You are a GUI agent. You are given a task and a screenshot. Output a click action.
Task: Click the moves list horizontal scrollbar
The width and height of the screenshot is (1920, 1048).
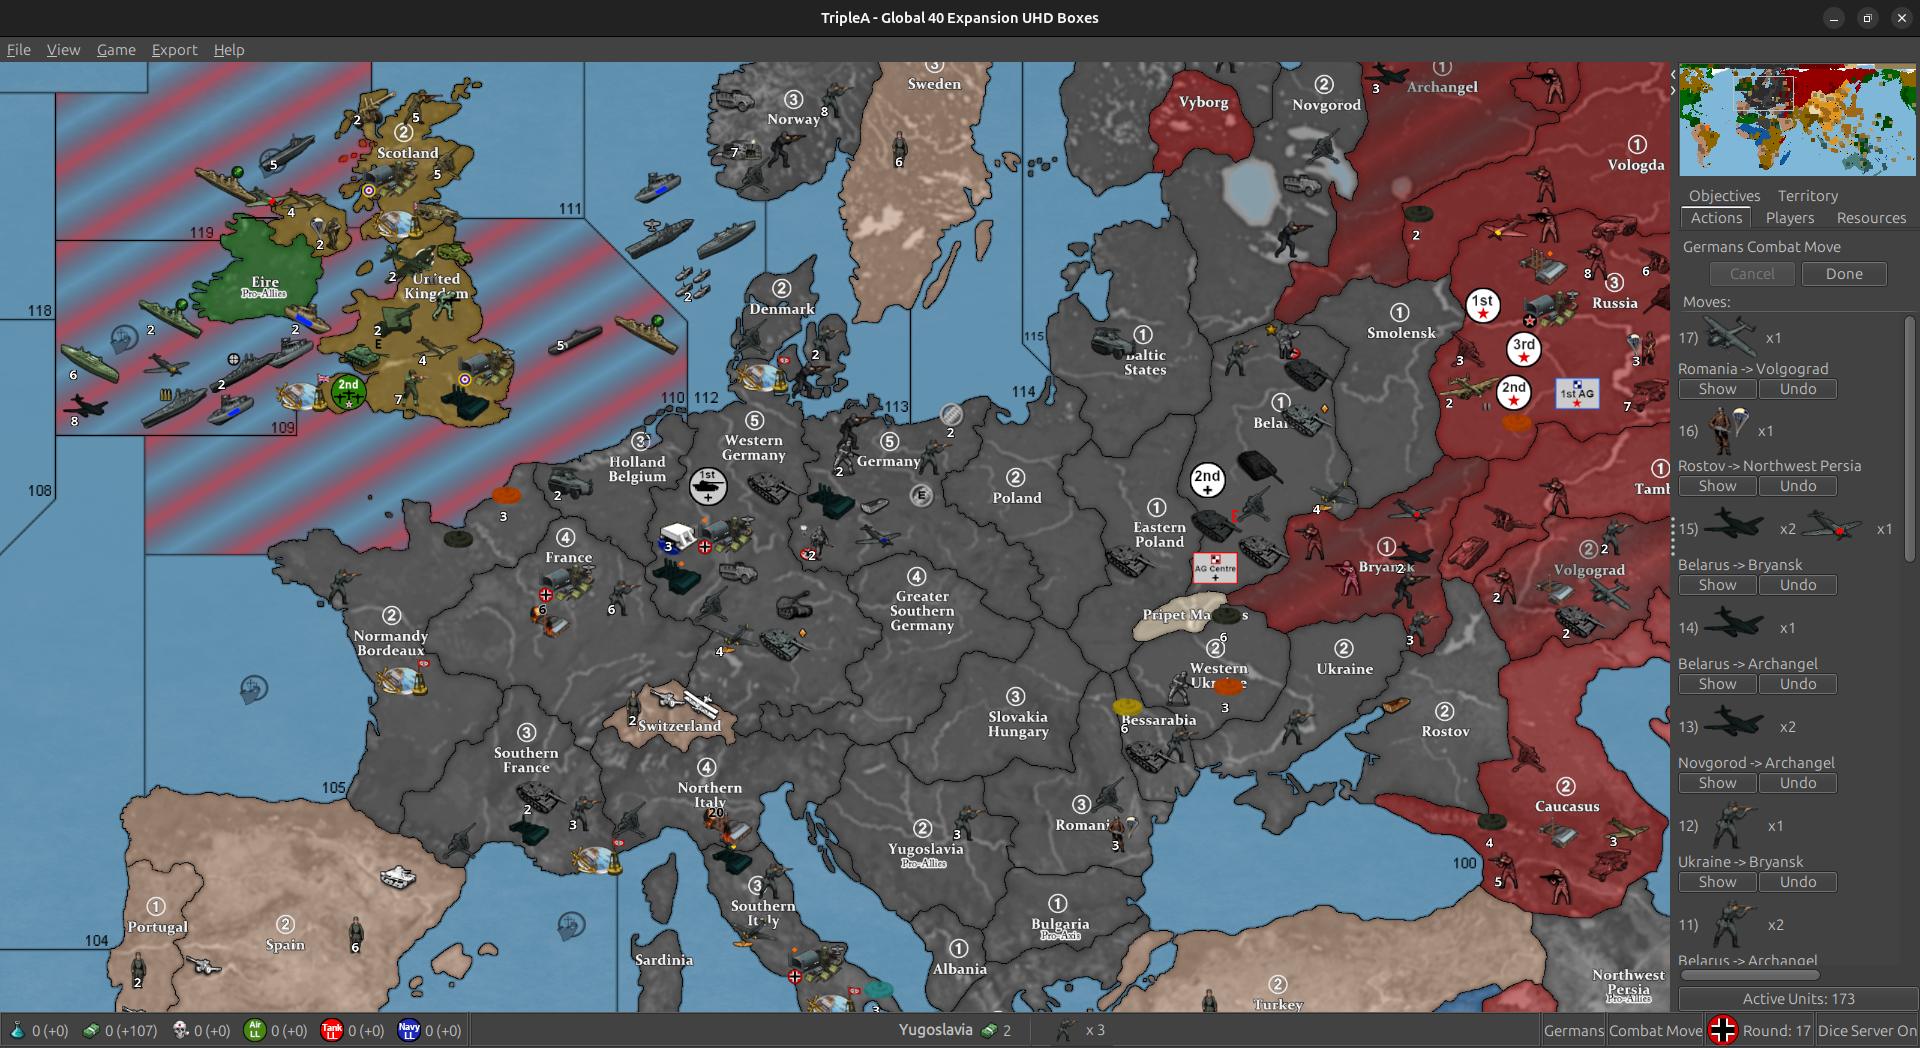point(1750,975)
